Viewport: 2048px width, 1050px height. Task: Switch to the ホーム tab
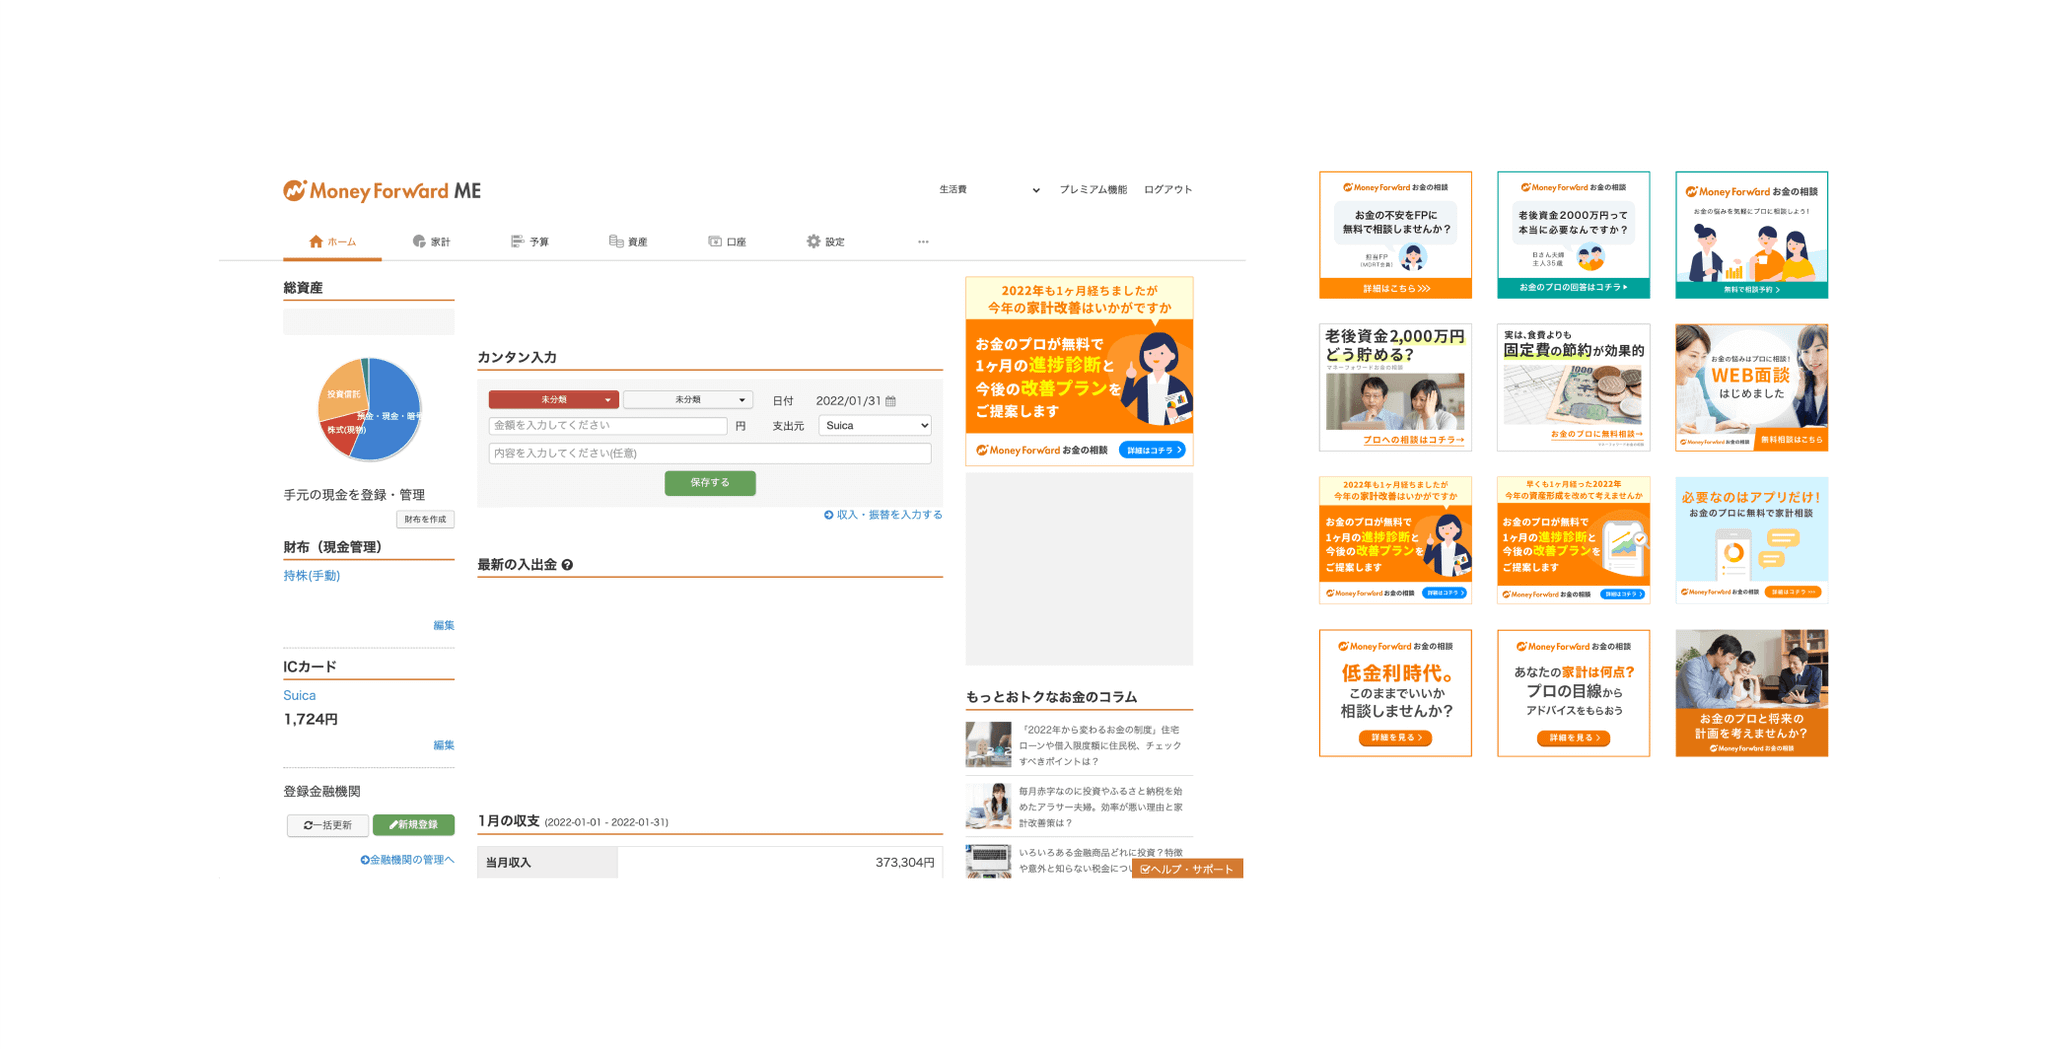point(332,242)
